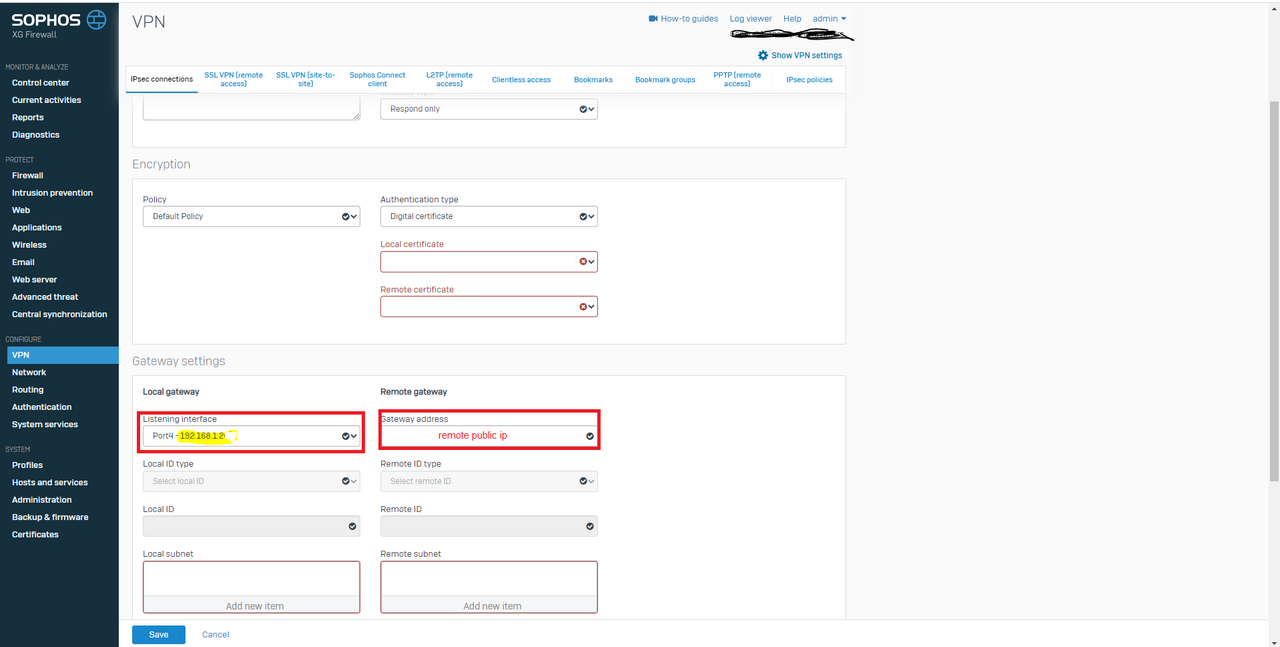This screenshot has height=647, width=1280.
Task: Open the Remote certificate dropdown
Action: [489, 306]
